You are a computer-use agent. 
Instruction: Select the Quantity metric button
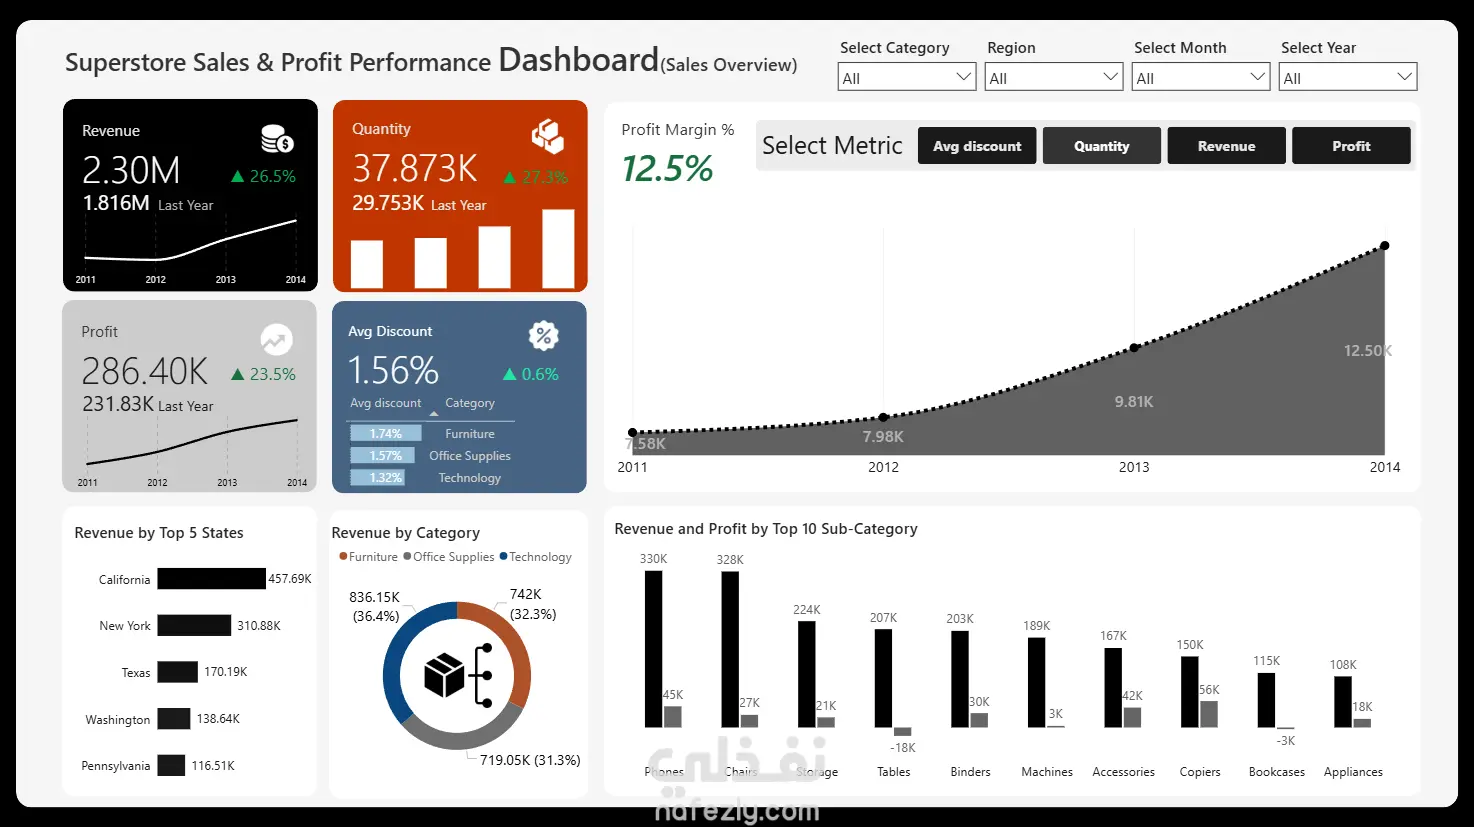[x=1102, y=146]
